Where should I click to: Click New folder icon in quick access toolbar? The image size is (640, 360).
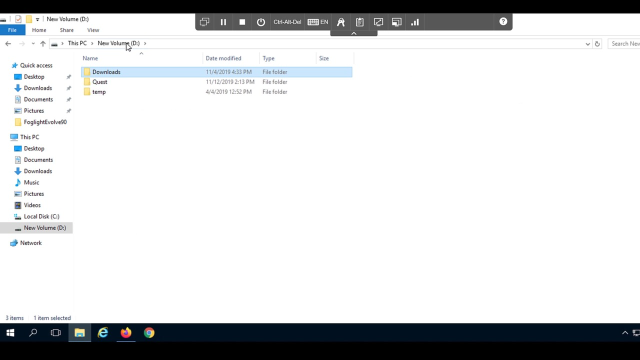29,19
